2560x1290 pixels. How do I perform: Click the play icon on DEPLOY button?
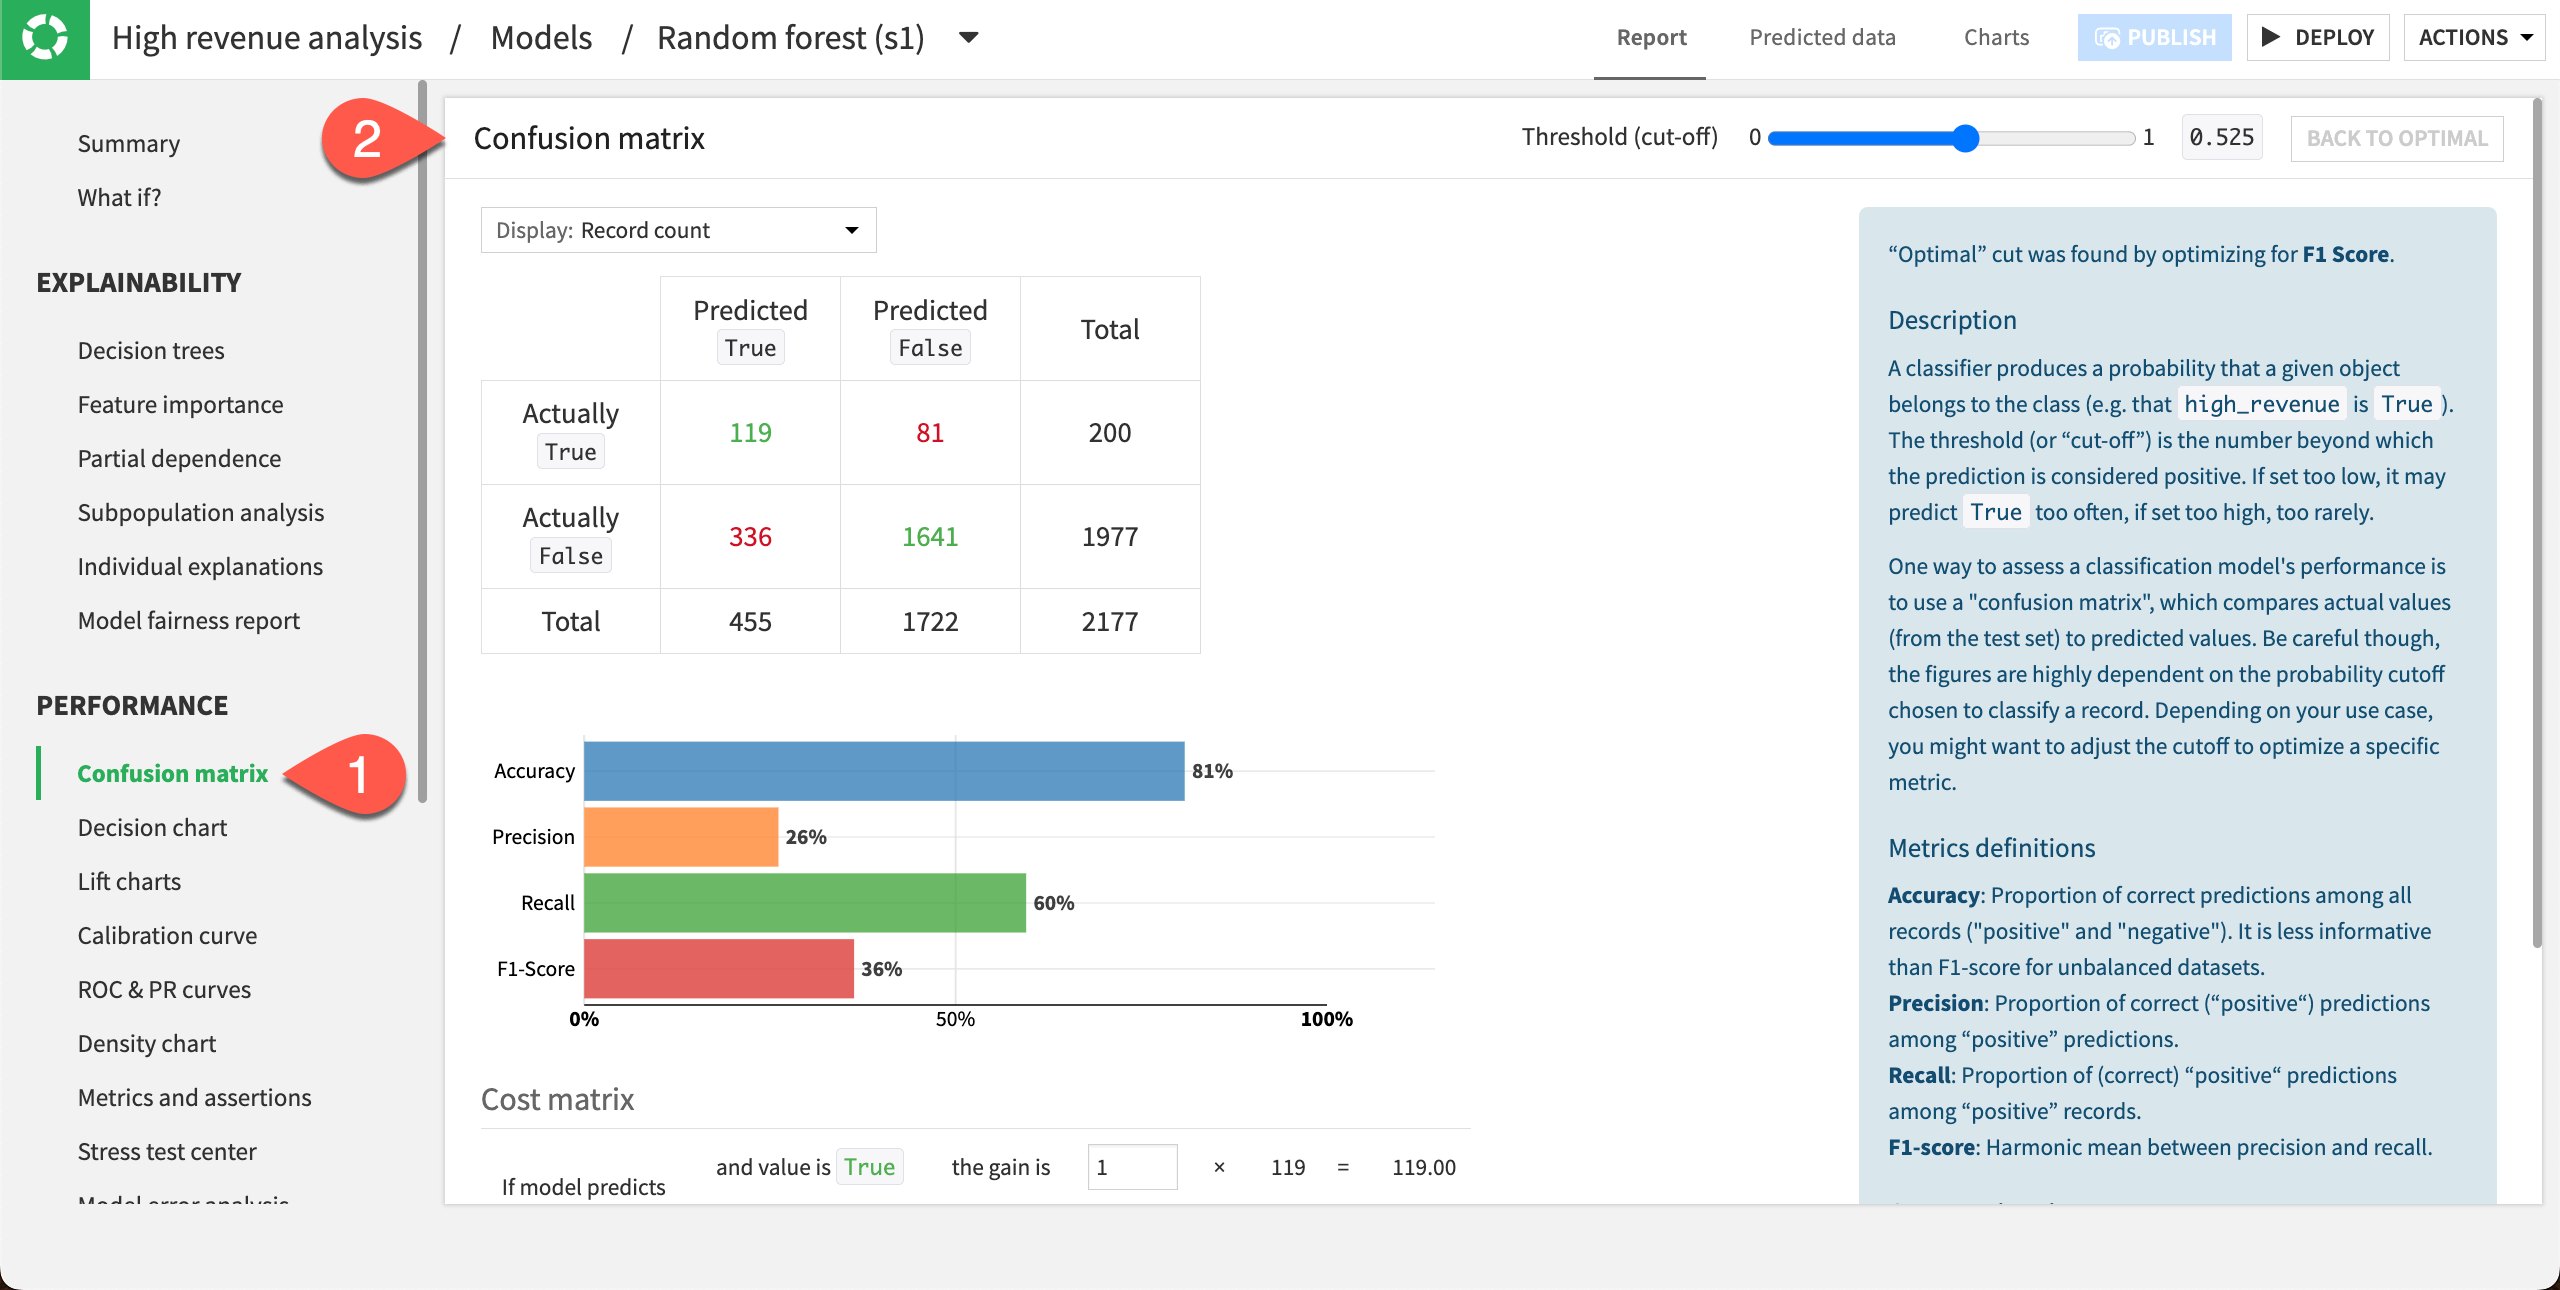[x=2271, y=37]
